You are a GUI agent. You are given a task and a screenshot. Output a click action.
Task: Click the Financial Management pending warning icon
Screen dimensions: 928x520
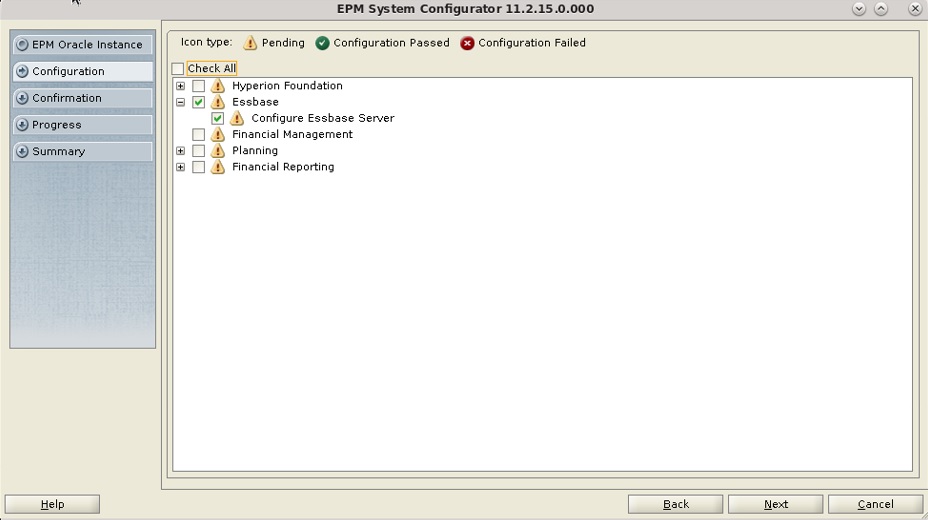[218, 134]
